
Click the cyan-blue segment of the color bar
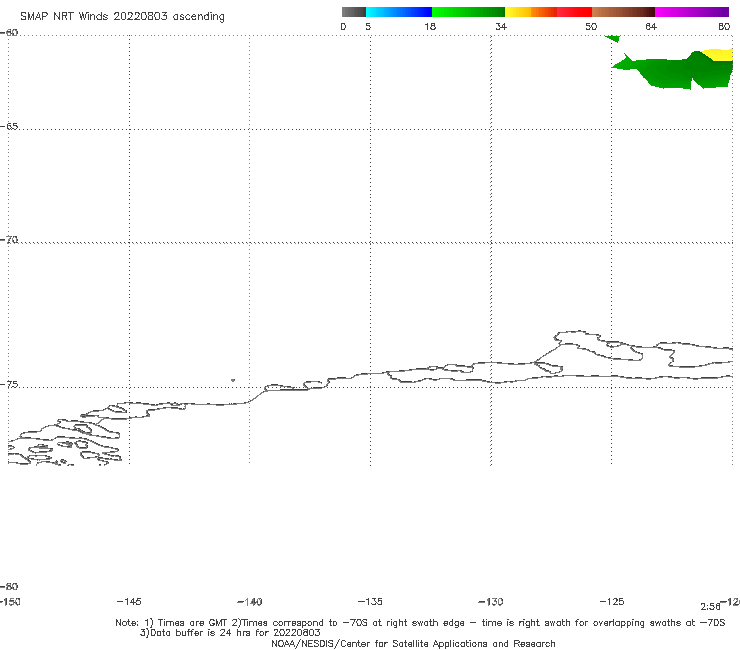[x=399, y=12]
